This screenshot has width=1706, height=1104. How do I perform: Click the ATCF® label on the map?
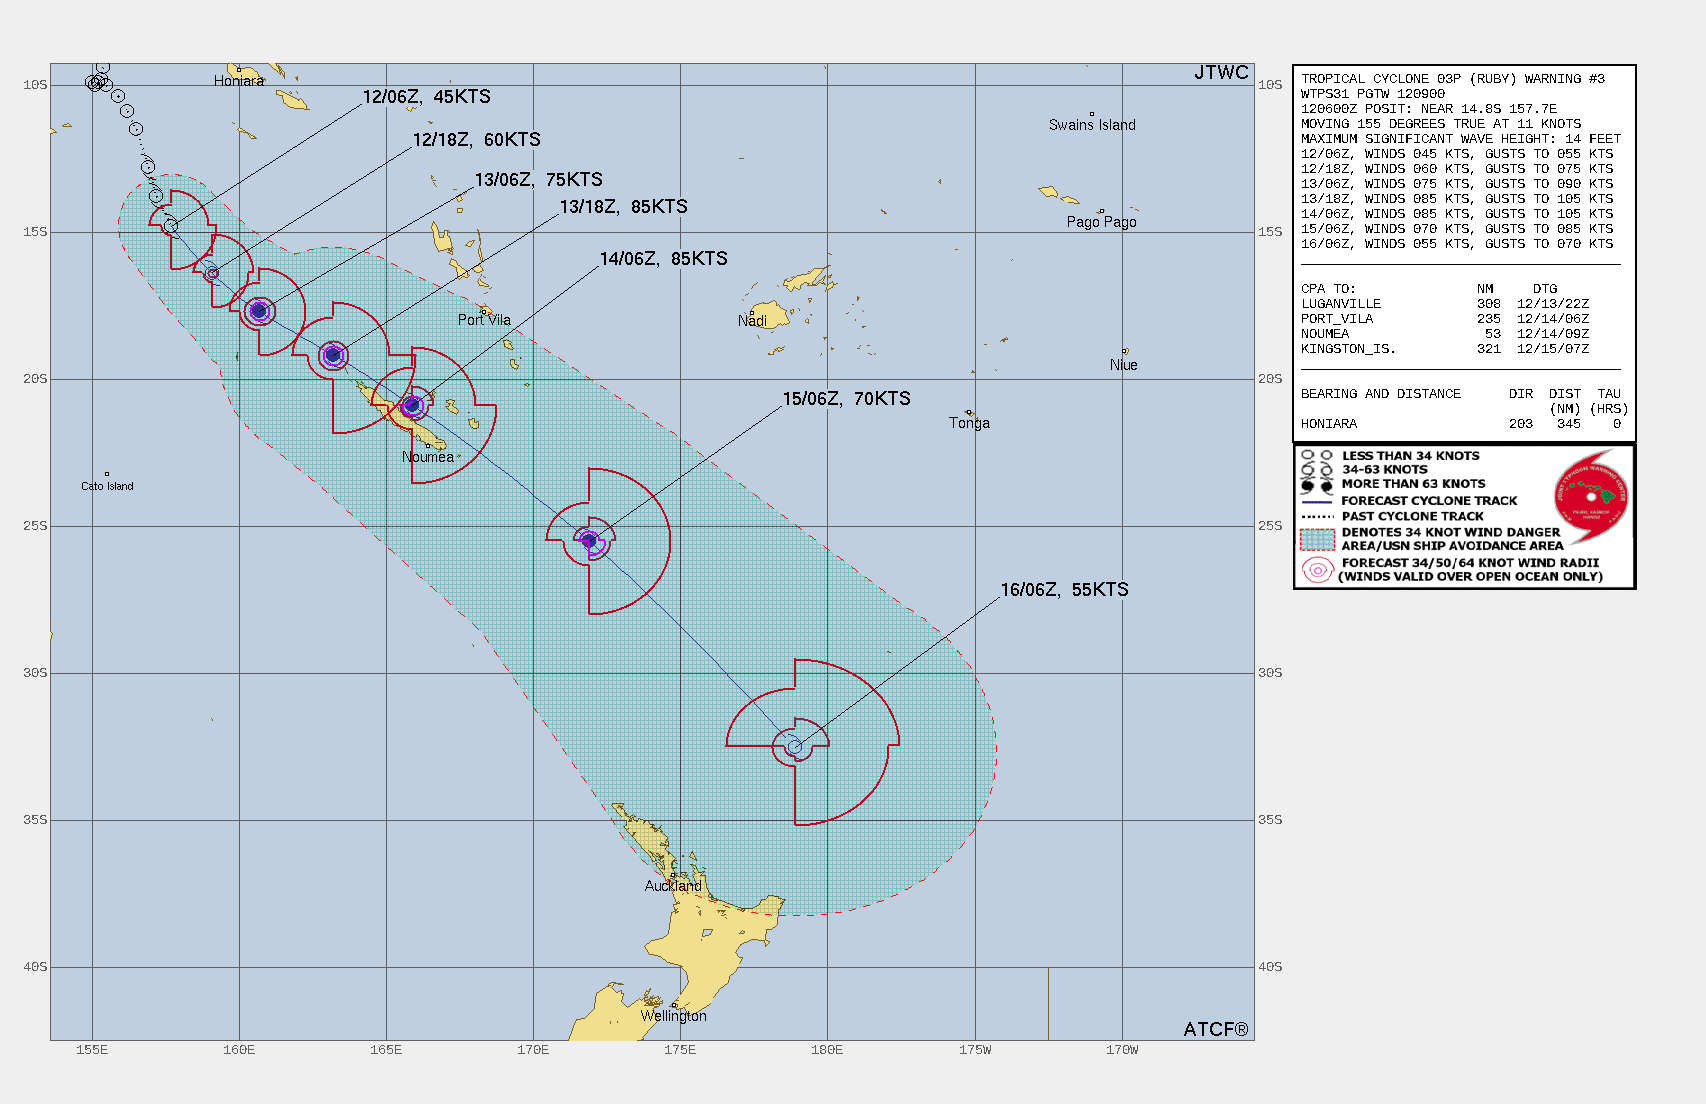pyautogui.click(x=1216, y=1029)
